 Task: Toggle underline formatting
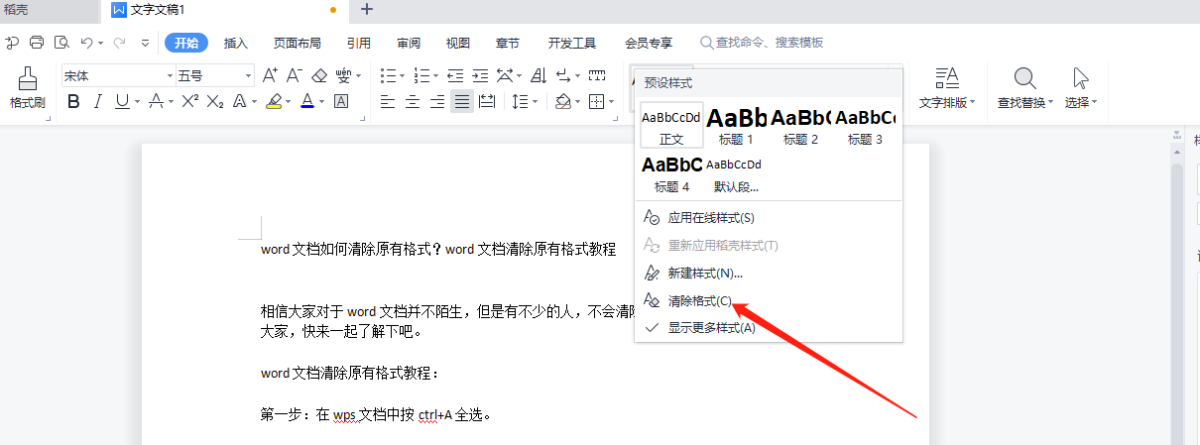122,101
